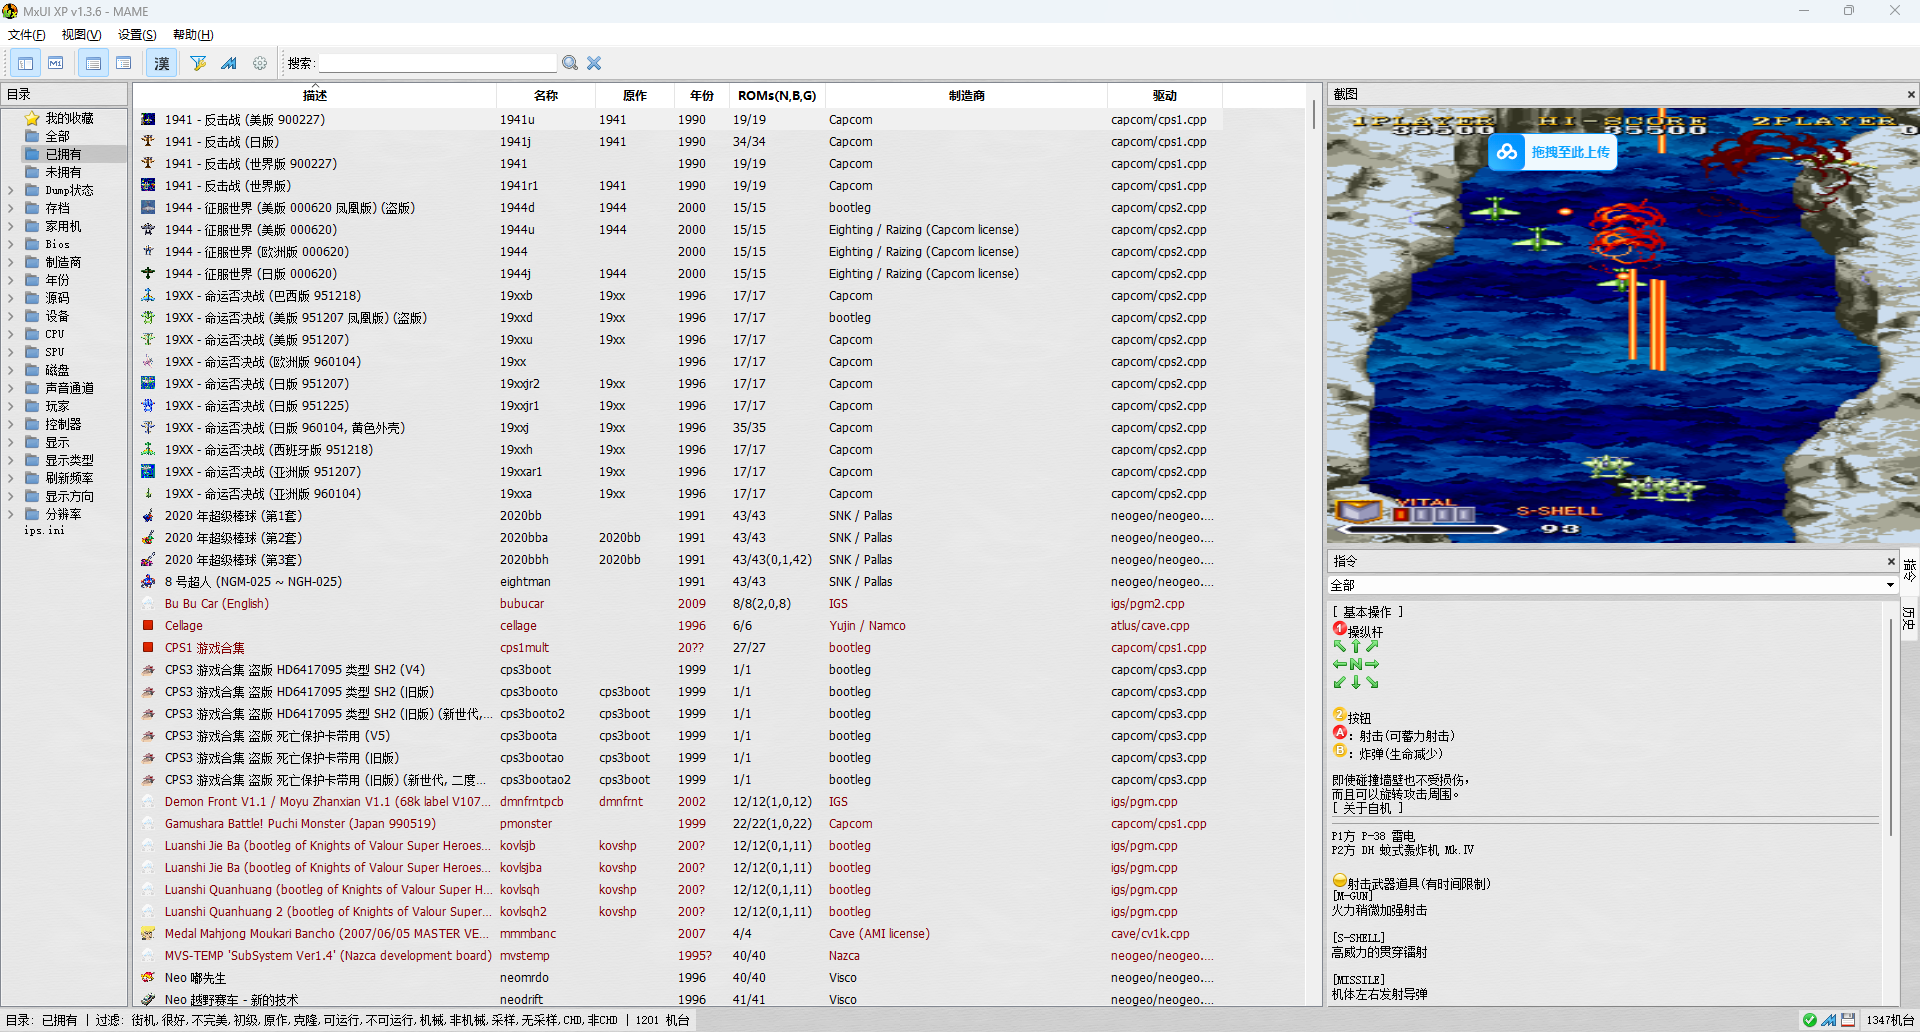This screenshot has width=1920, height=1032.
Task: Expand the 存档 tree node
Action: [x=10, y=208]
